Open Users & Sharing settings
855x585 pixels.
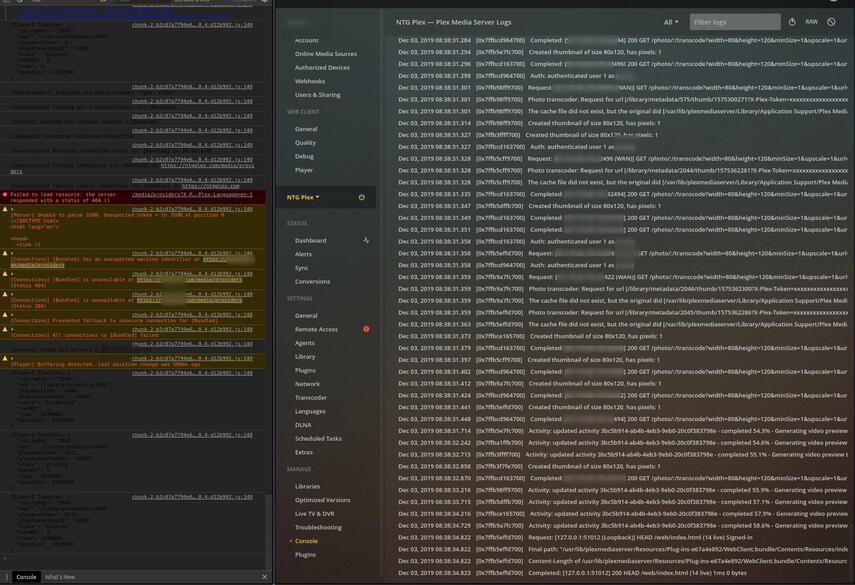[x=317, y=95]
